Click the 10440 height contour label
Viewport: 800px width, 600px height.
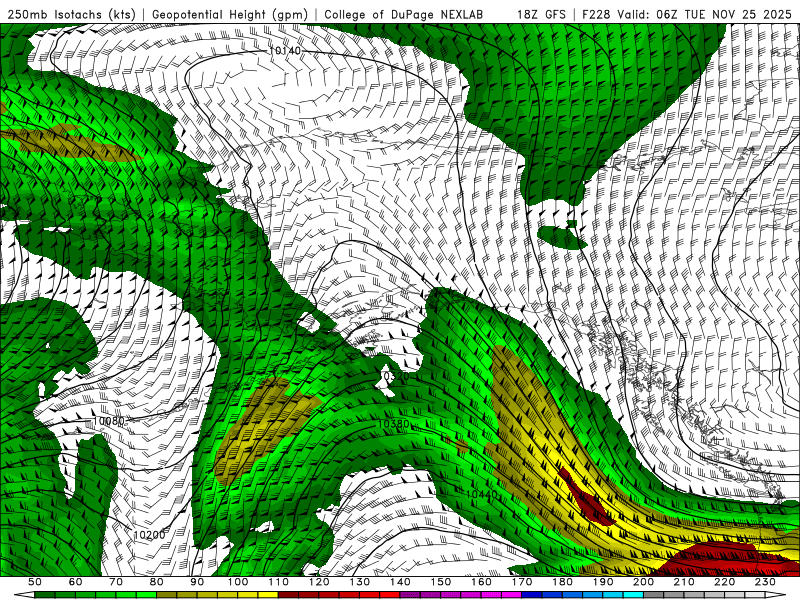[481, 494]
